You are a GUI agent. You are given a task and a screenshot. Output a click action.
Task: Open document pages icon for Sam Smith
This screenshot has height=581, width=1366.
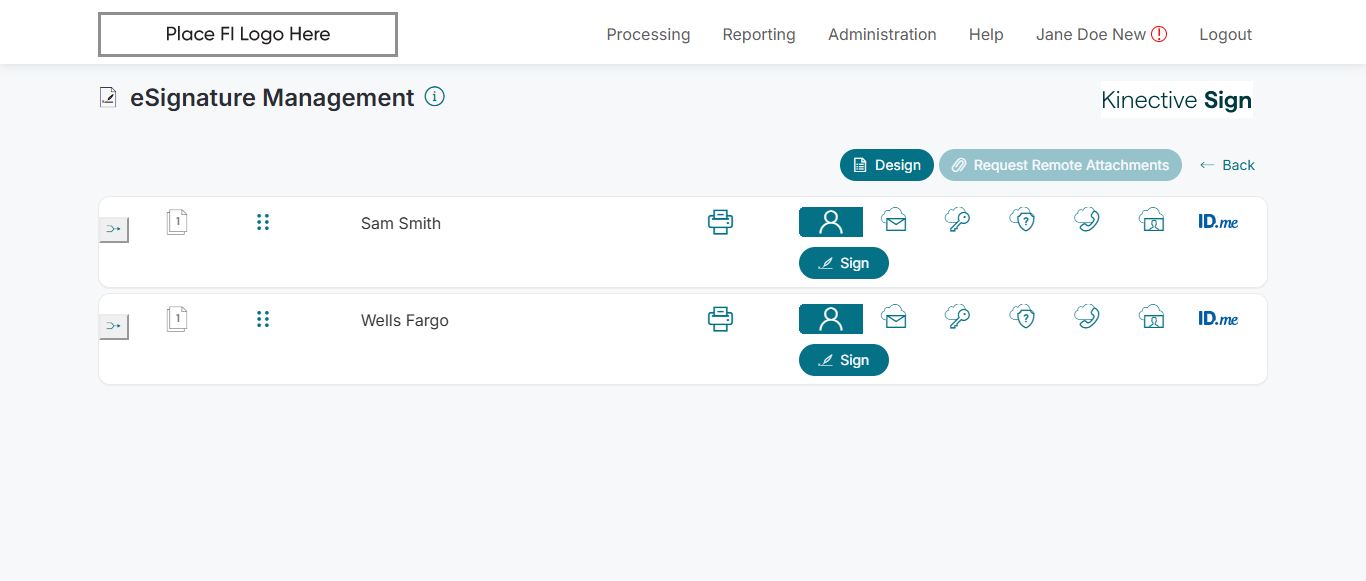tap(177, 222)
